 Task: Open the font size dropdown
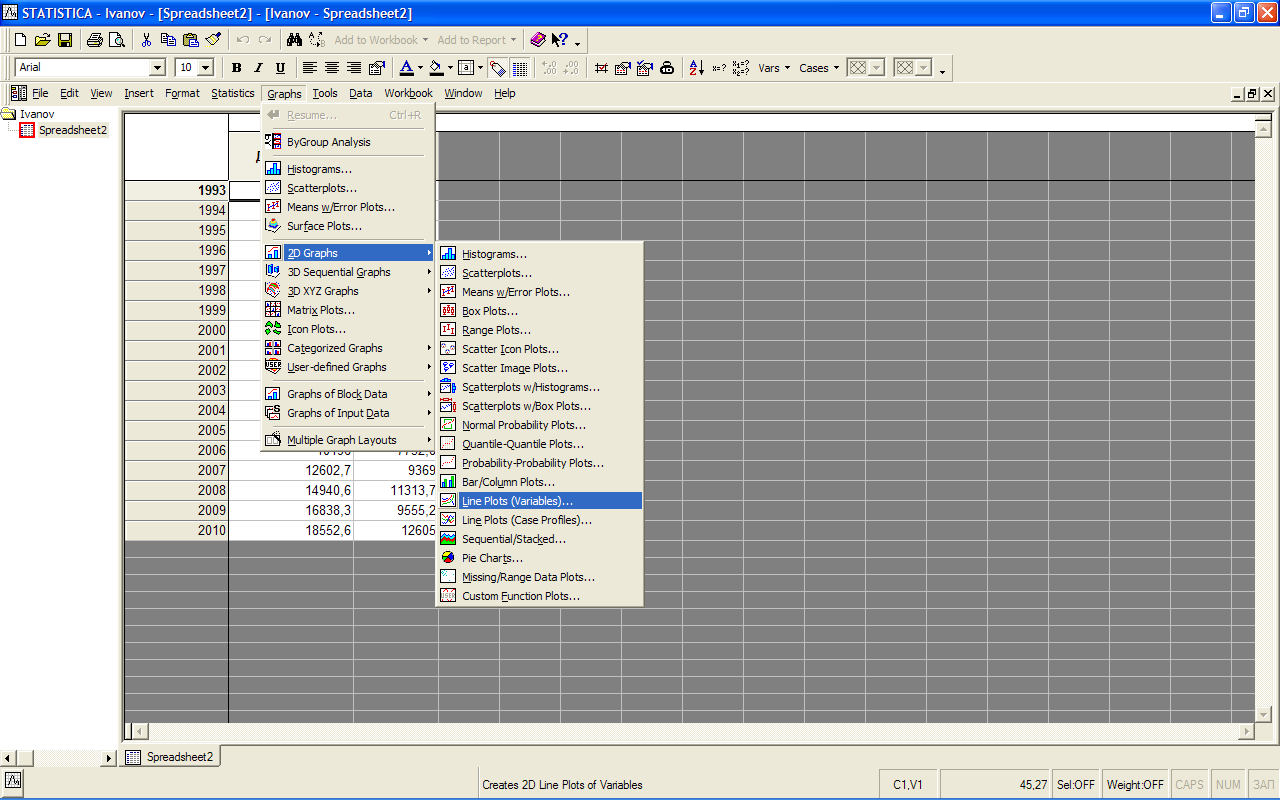point(206,68)
